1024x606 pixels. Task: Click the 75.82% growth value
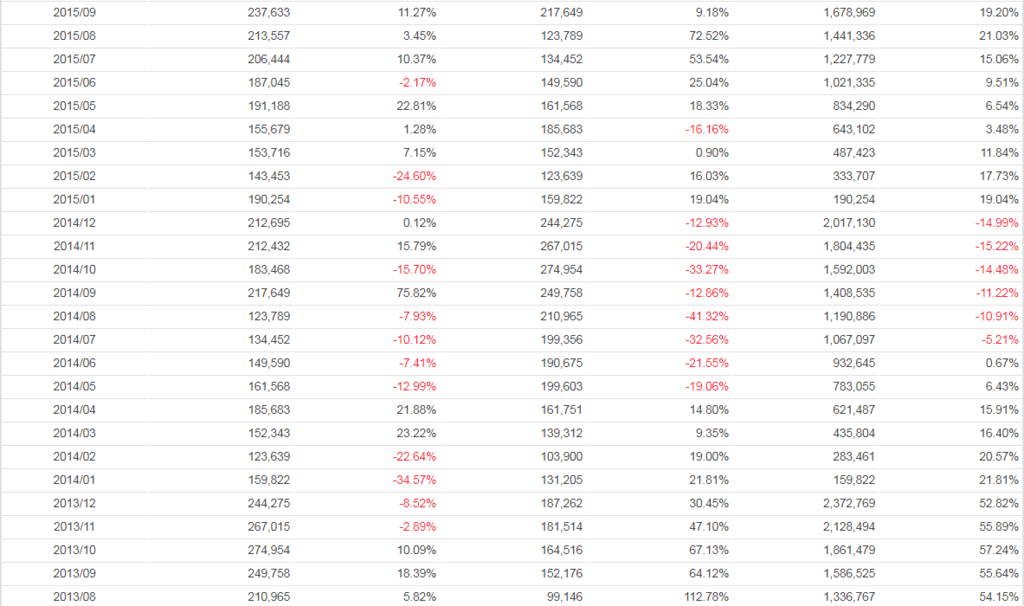(x=414, y=293)
